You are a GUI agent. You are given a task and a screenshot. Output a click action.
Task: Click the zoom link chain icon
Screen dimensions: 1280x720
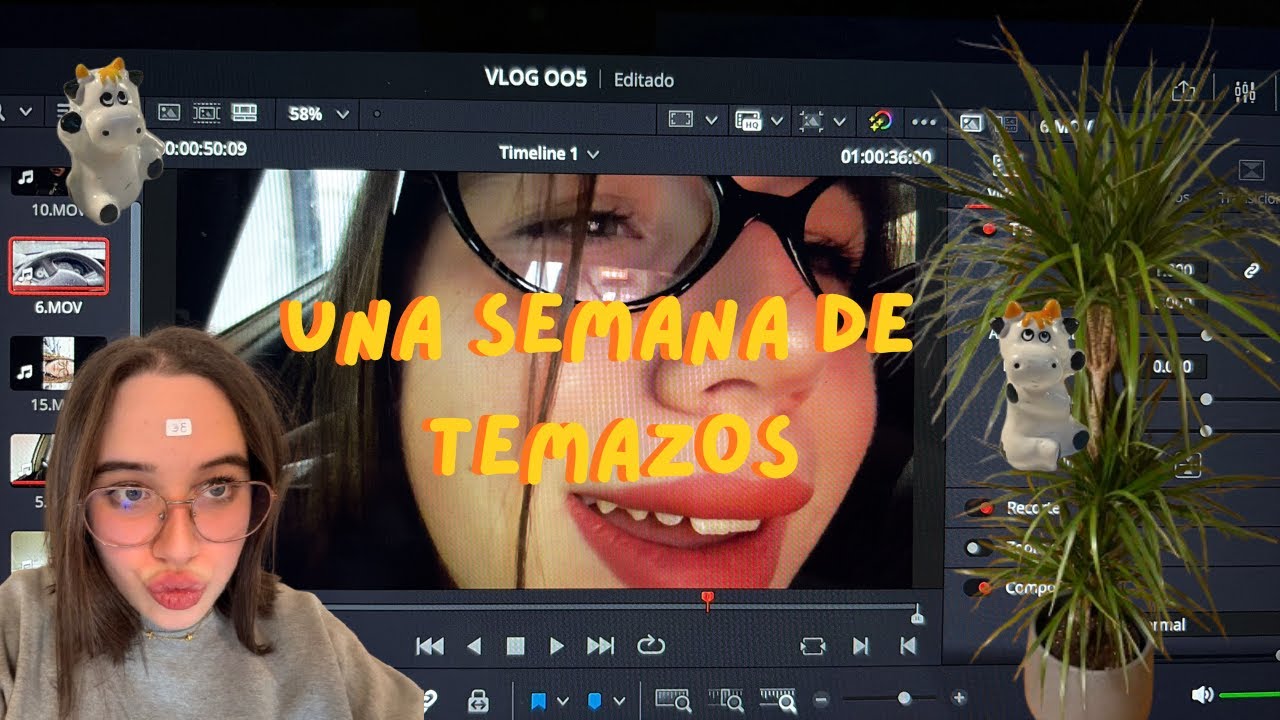pos(1250,271)
